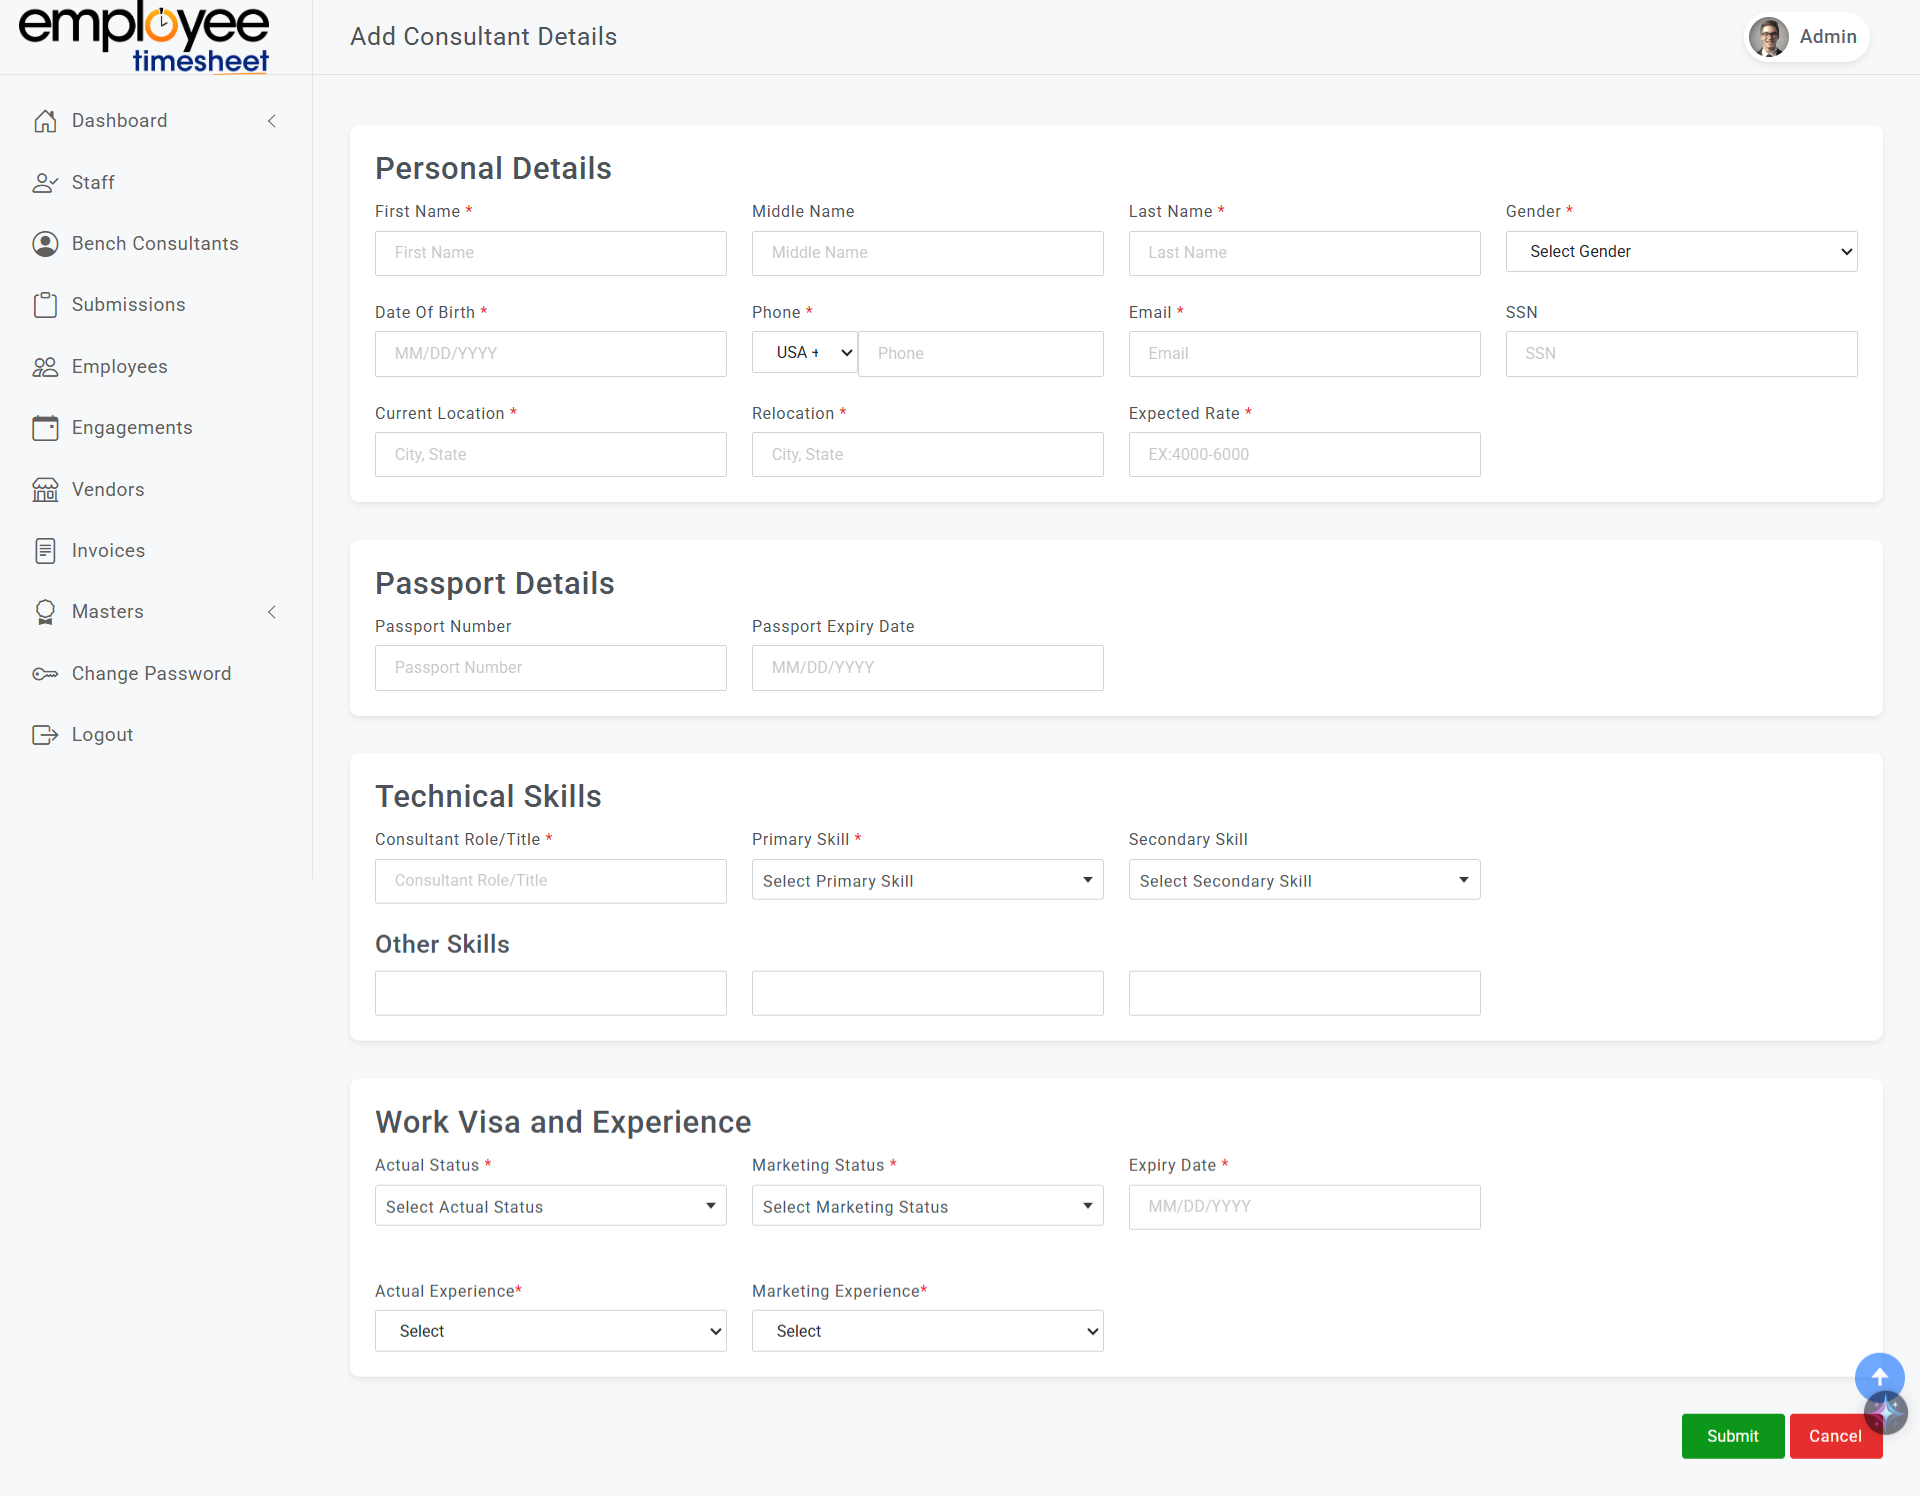Click the green Submit button

[1732, 1436]
